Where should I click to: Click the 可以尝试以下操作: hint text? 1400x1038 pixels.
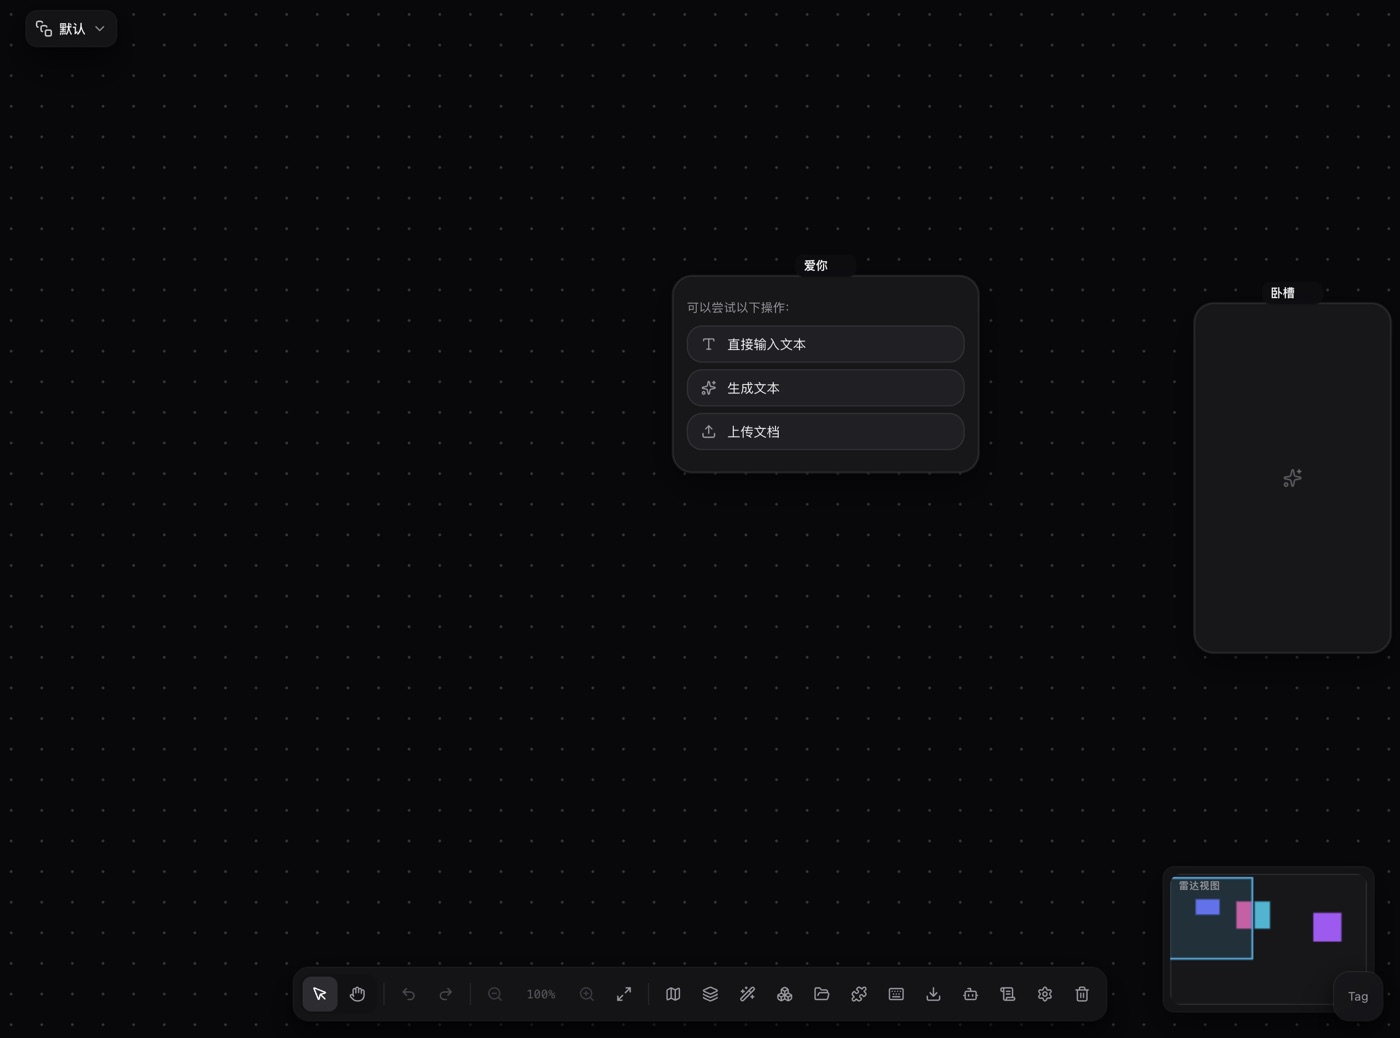738,308
